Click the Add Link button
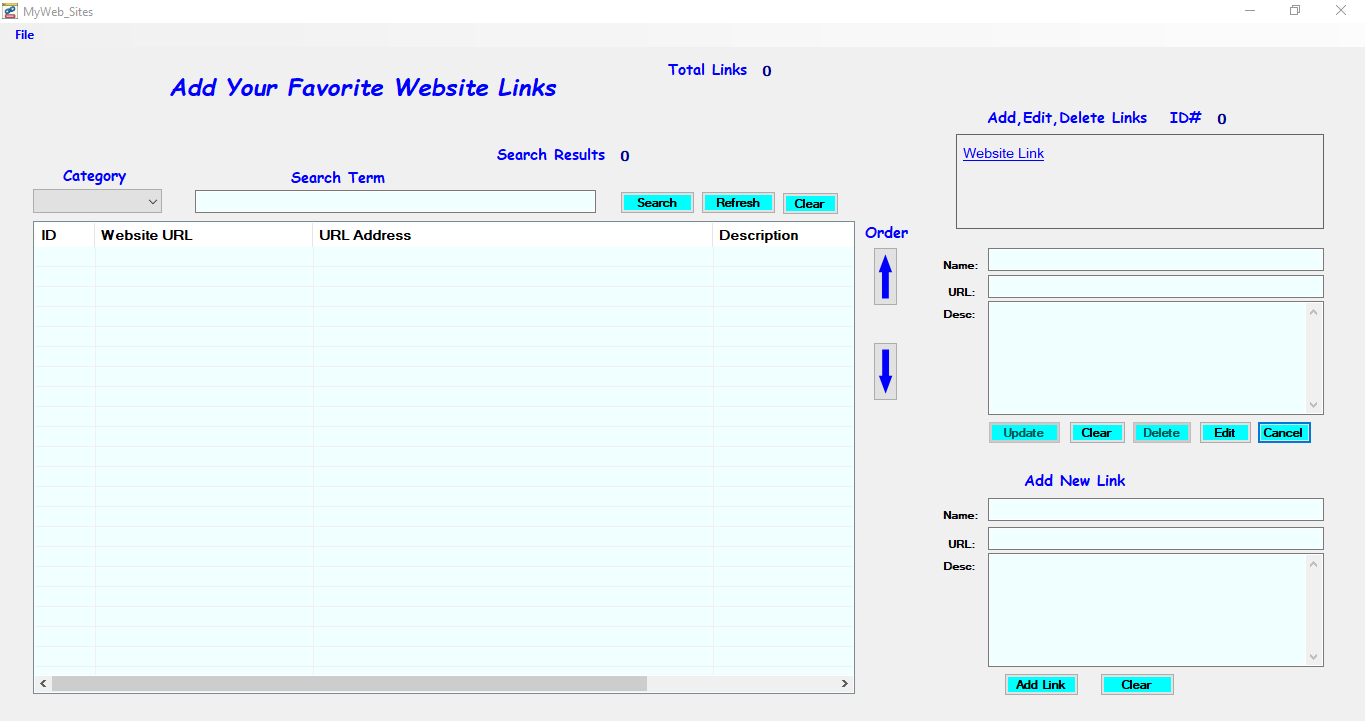The height and width of the screenshot is (721, 1365). pyautogui.click(x=1041, y=684)
